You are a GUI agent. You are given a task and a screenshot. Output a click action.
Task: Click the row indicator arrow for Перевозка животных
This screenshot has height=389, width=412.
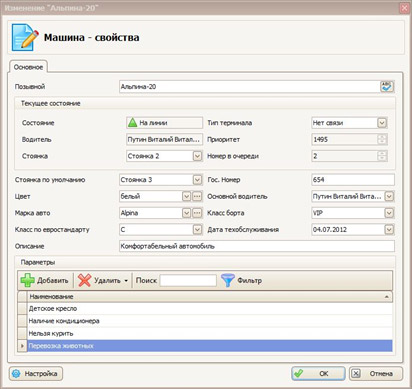[22, 346]
